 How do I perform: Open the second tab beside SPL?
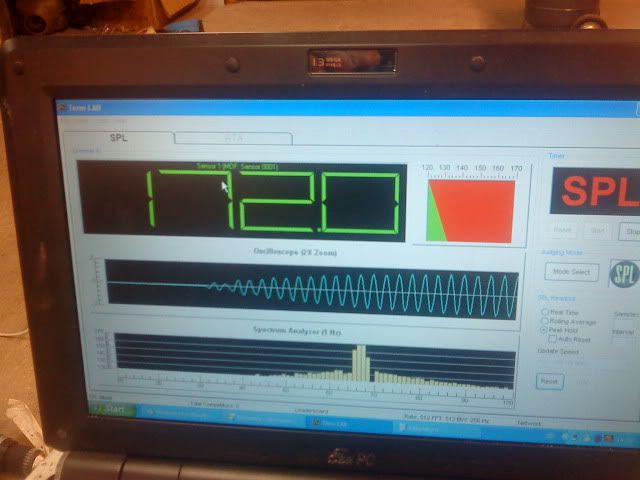point(233,138)
